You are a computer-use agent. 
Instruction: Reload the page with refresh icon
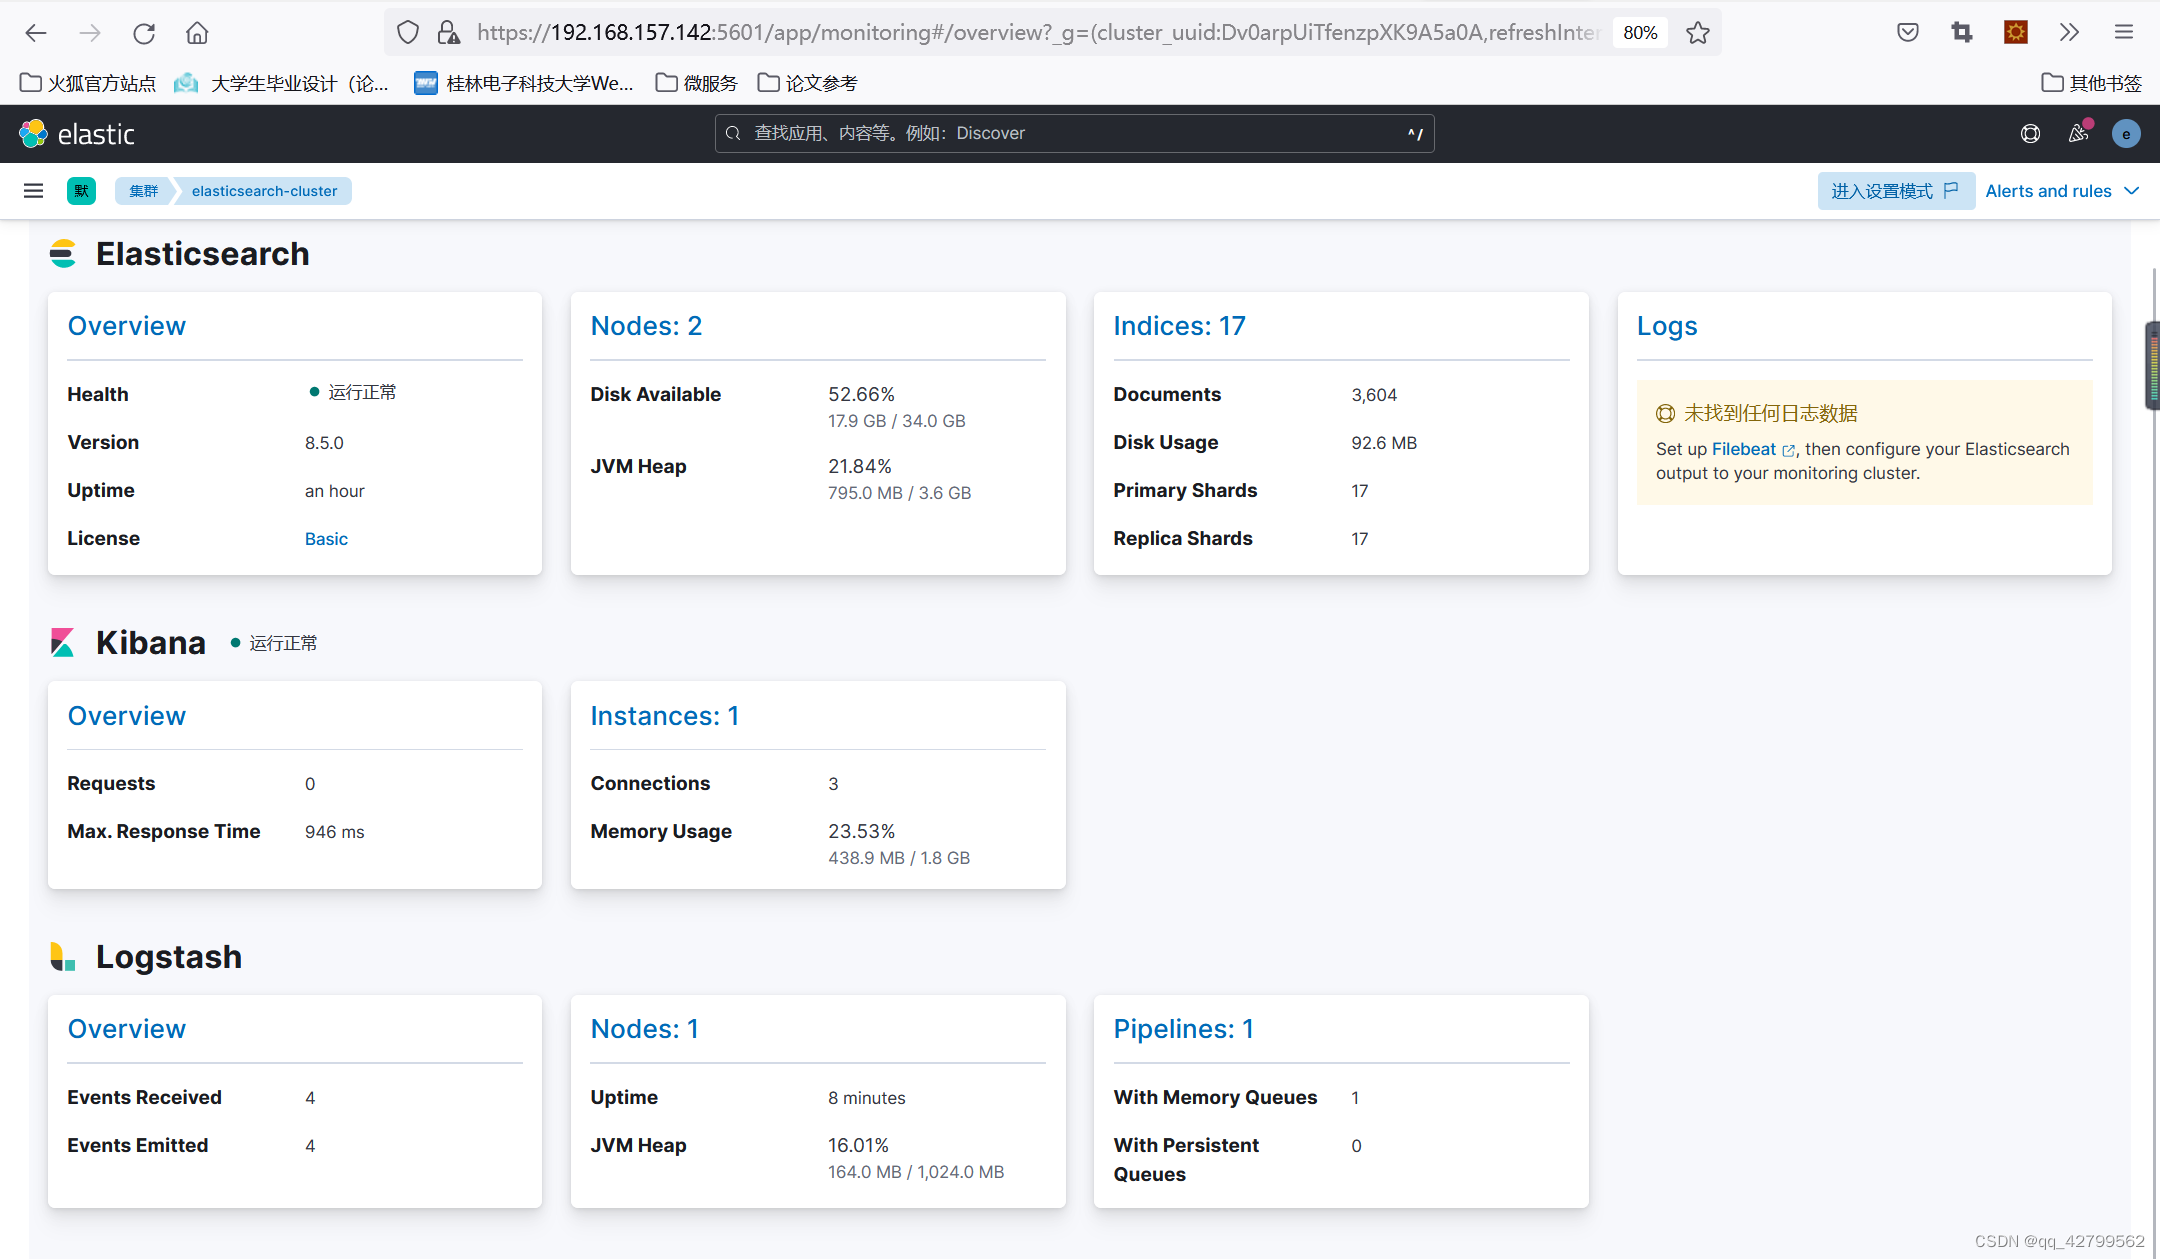point(144,33)
